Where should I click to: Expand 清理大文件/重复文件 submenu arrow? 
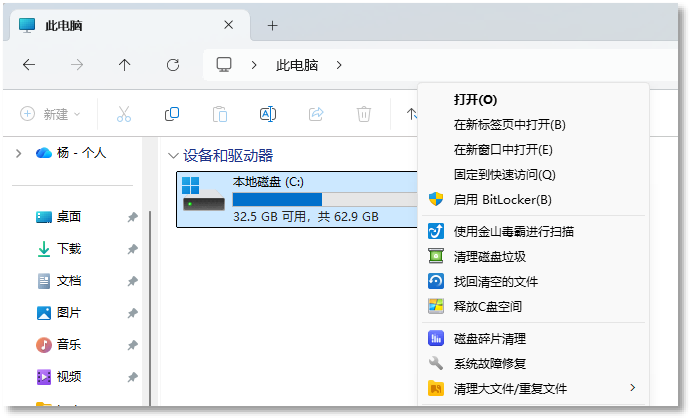pyautogui.click(x=632, y=388)
